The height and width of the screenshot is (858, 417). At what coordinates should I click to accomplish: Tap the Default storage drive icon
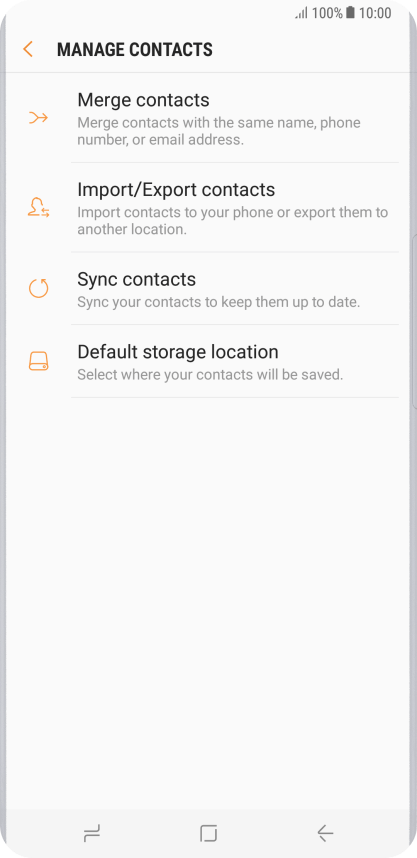[x=38, y=361]
